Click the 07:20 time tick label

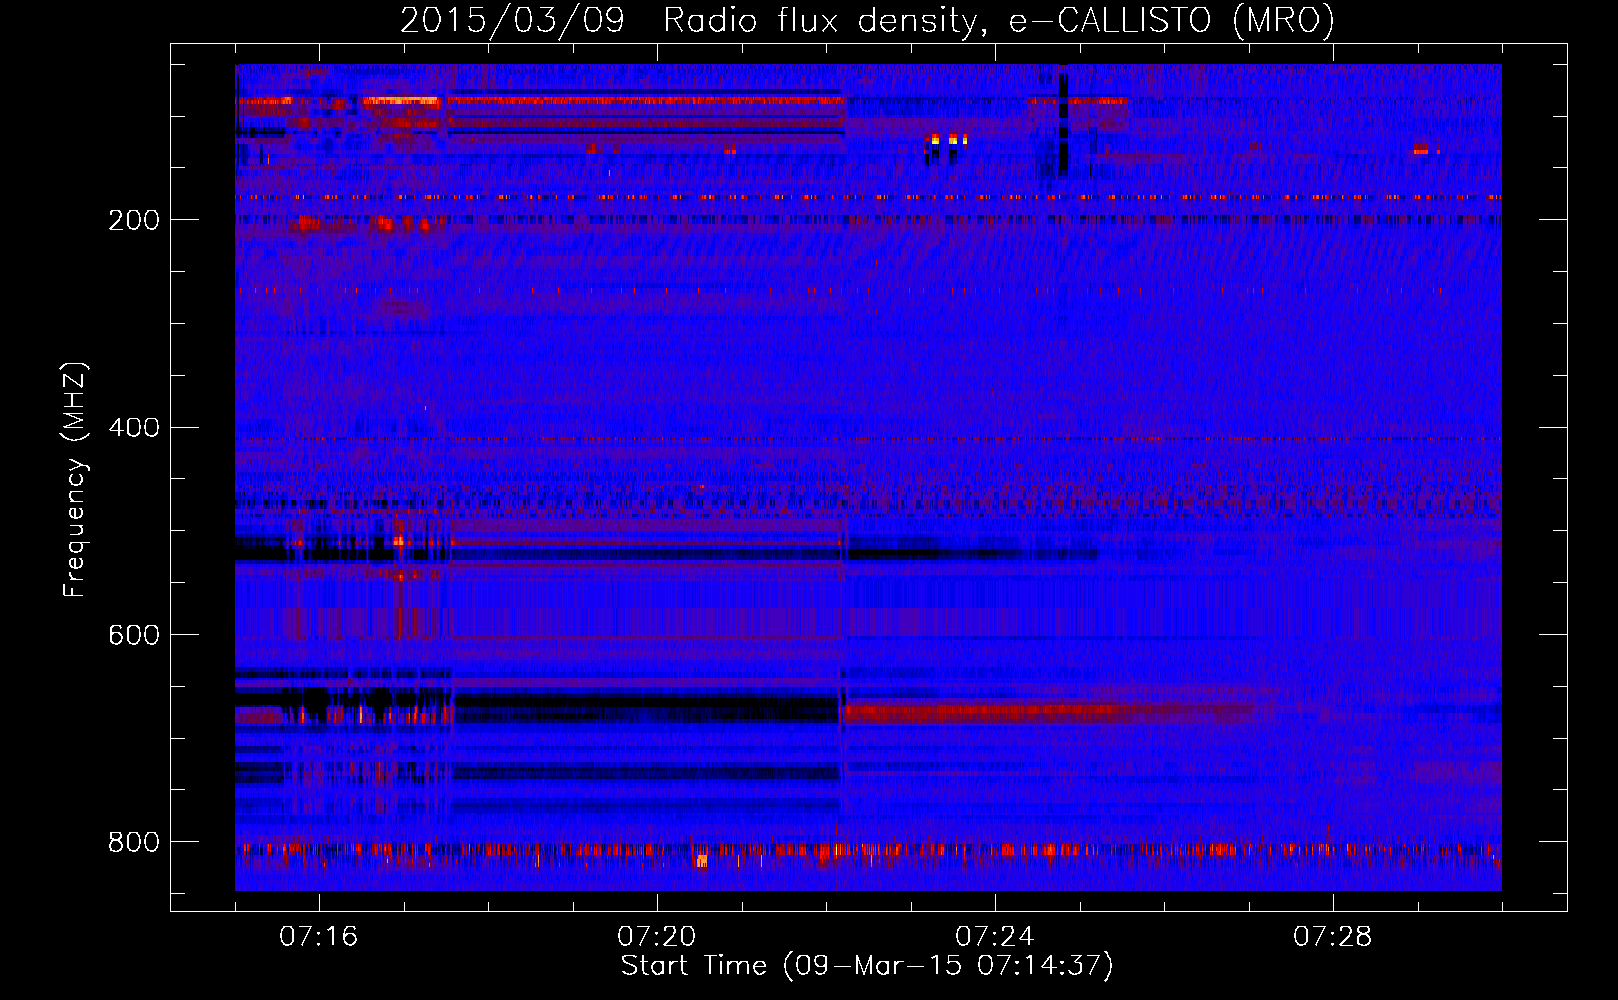(x=656, y=937)
